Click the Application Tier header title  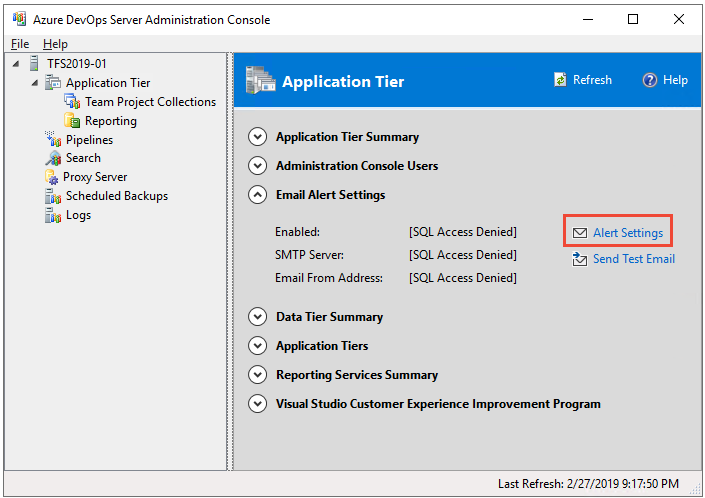pos(343,82)
